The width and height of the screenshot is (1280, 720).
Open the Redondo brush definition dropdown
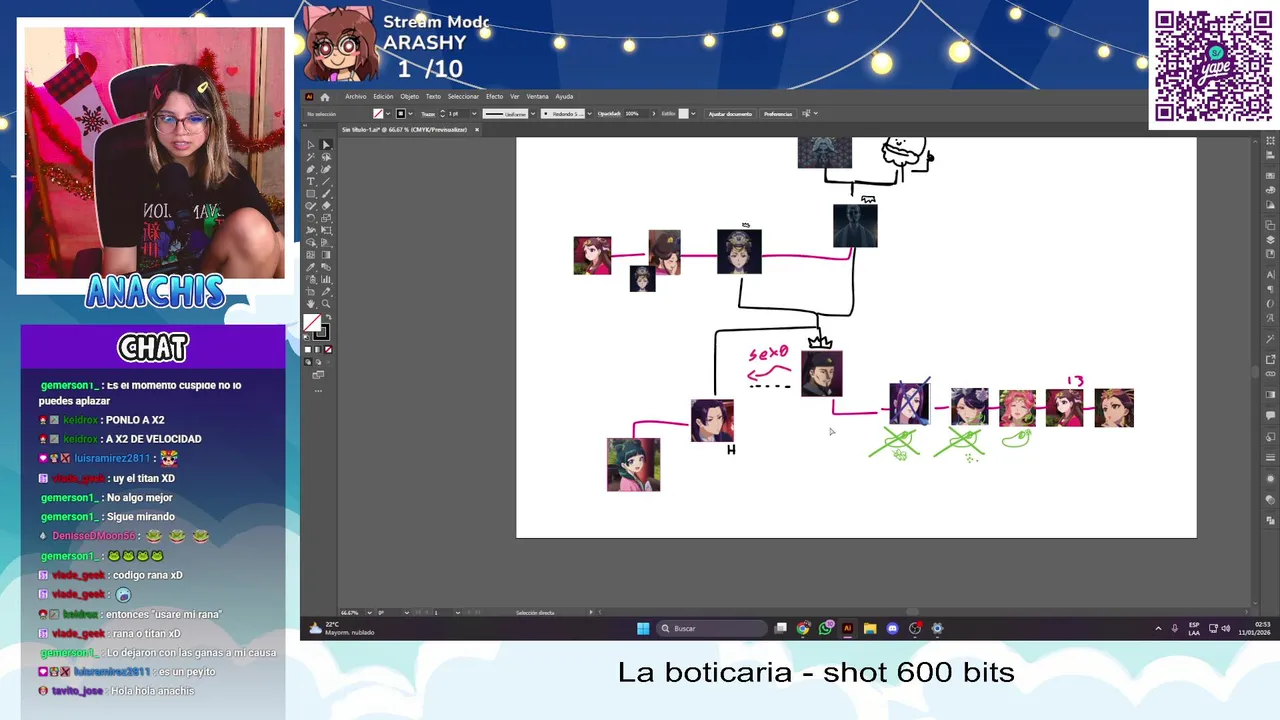tap(589, 113)
